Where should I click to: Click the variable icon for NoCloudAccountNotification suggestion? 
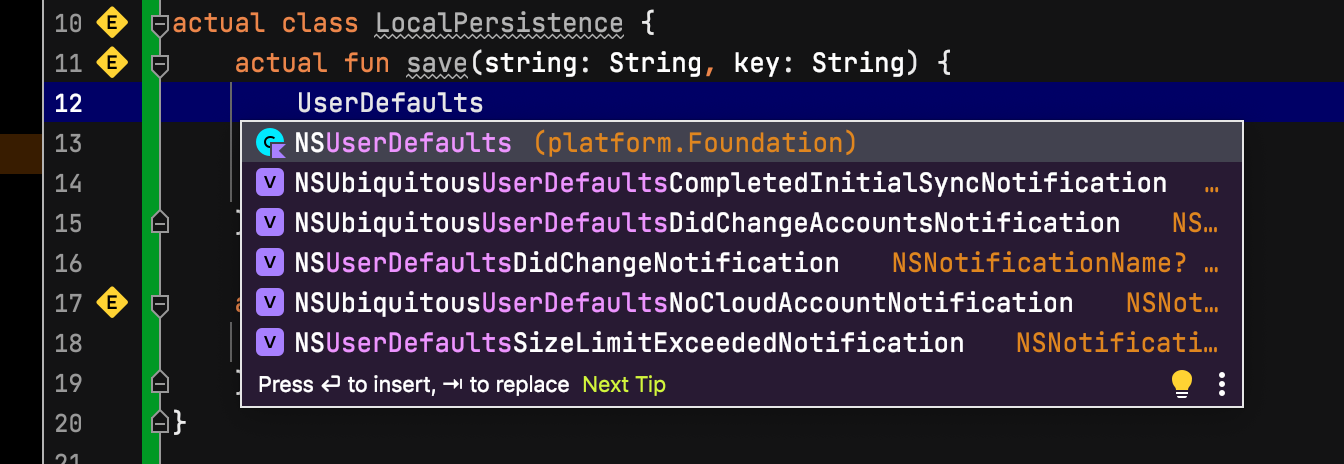(270, 303)
